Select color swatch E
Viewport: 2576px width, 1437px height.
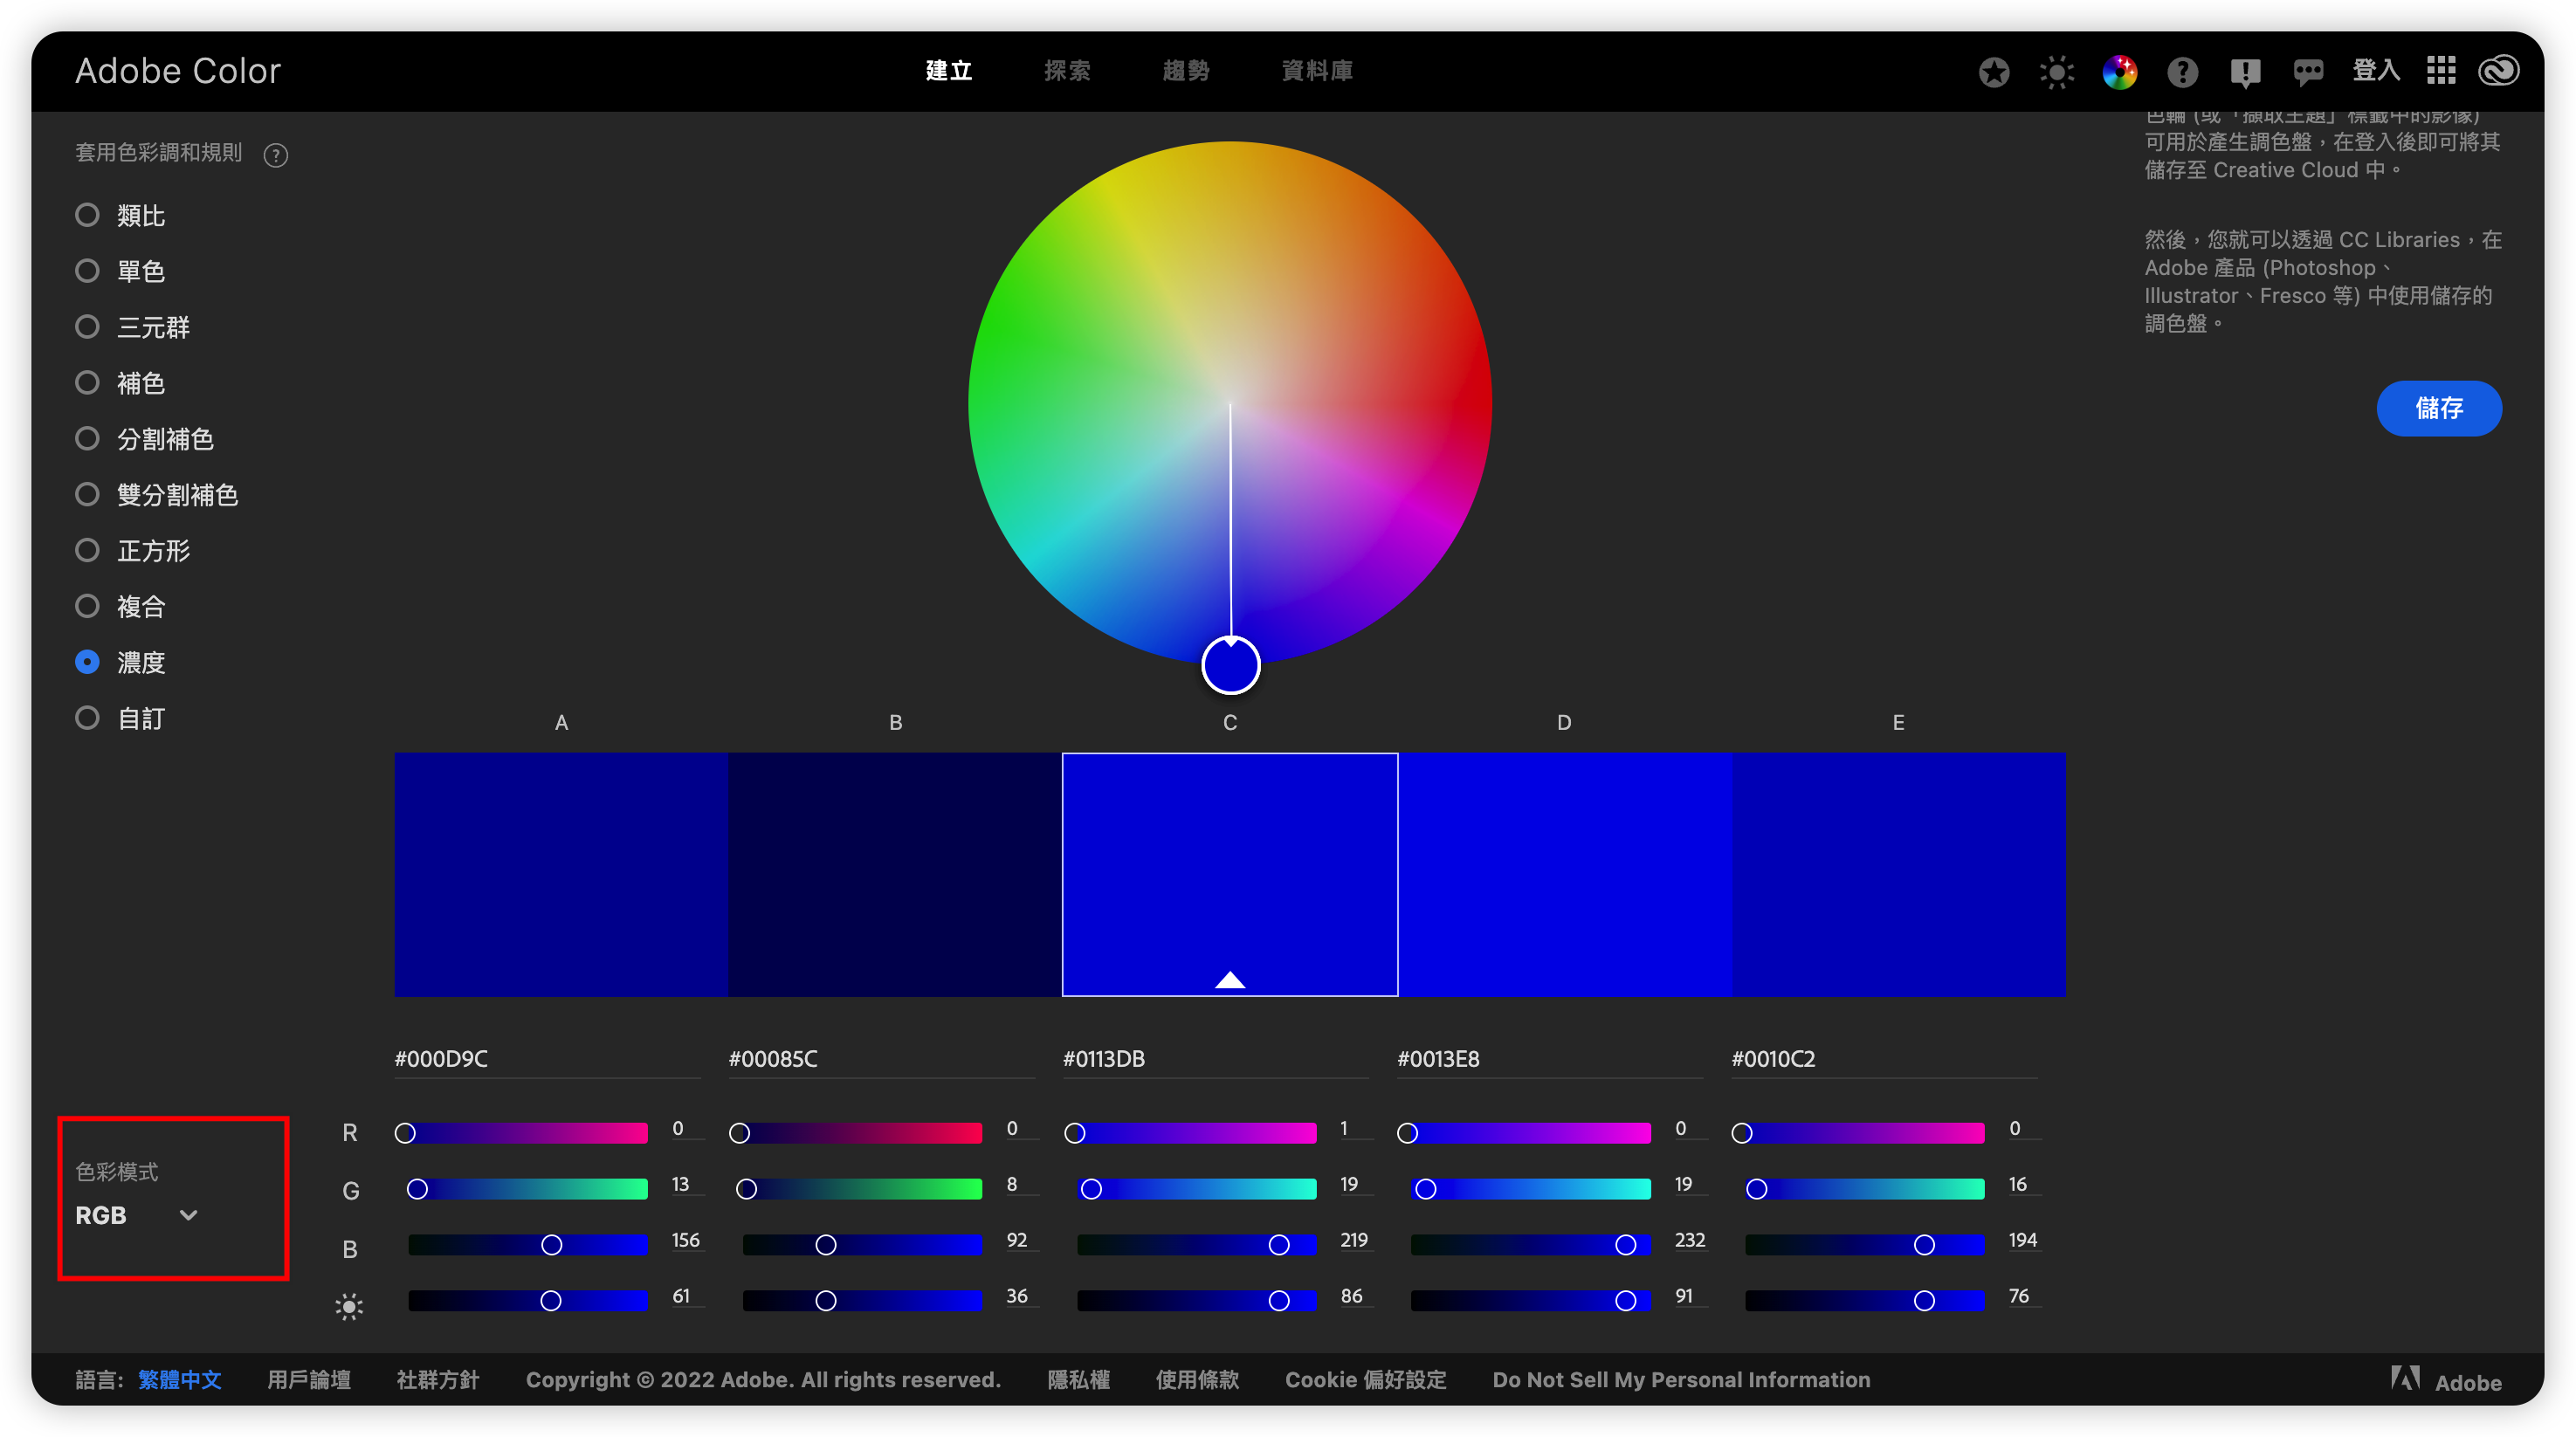point(1898,874)
